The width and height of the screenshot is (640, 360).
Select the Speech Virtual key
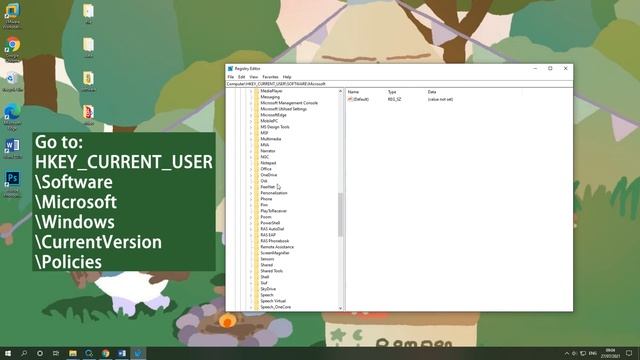click(273, 301)
